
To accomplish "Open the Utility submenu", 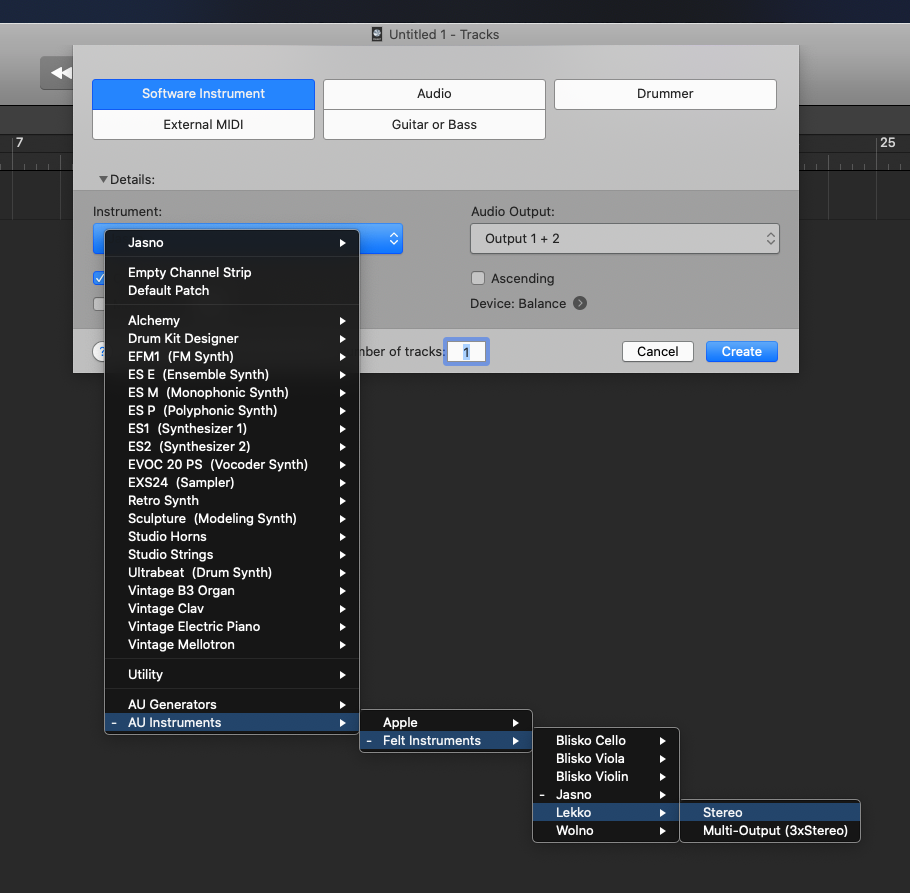I will click(x=232, y=674).
